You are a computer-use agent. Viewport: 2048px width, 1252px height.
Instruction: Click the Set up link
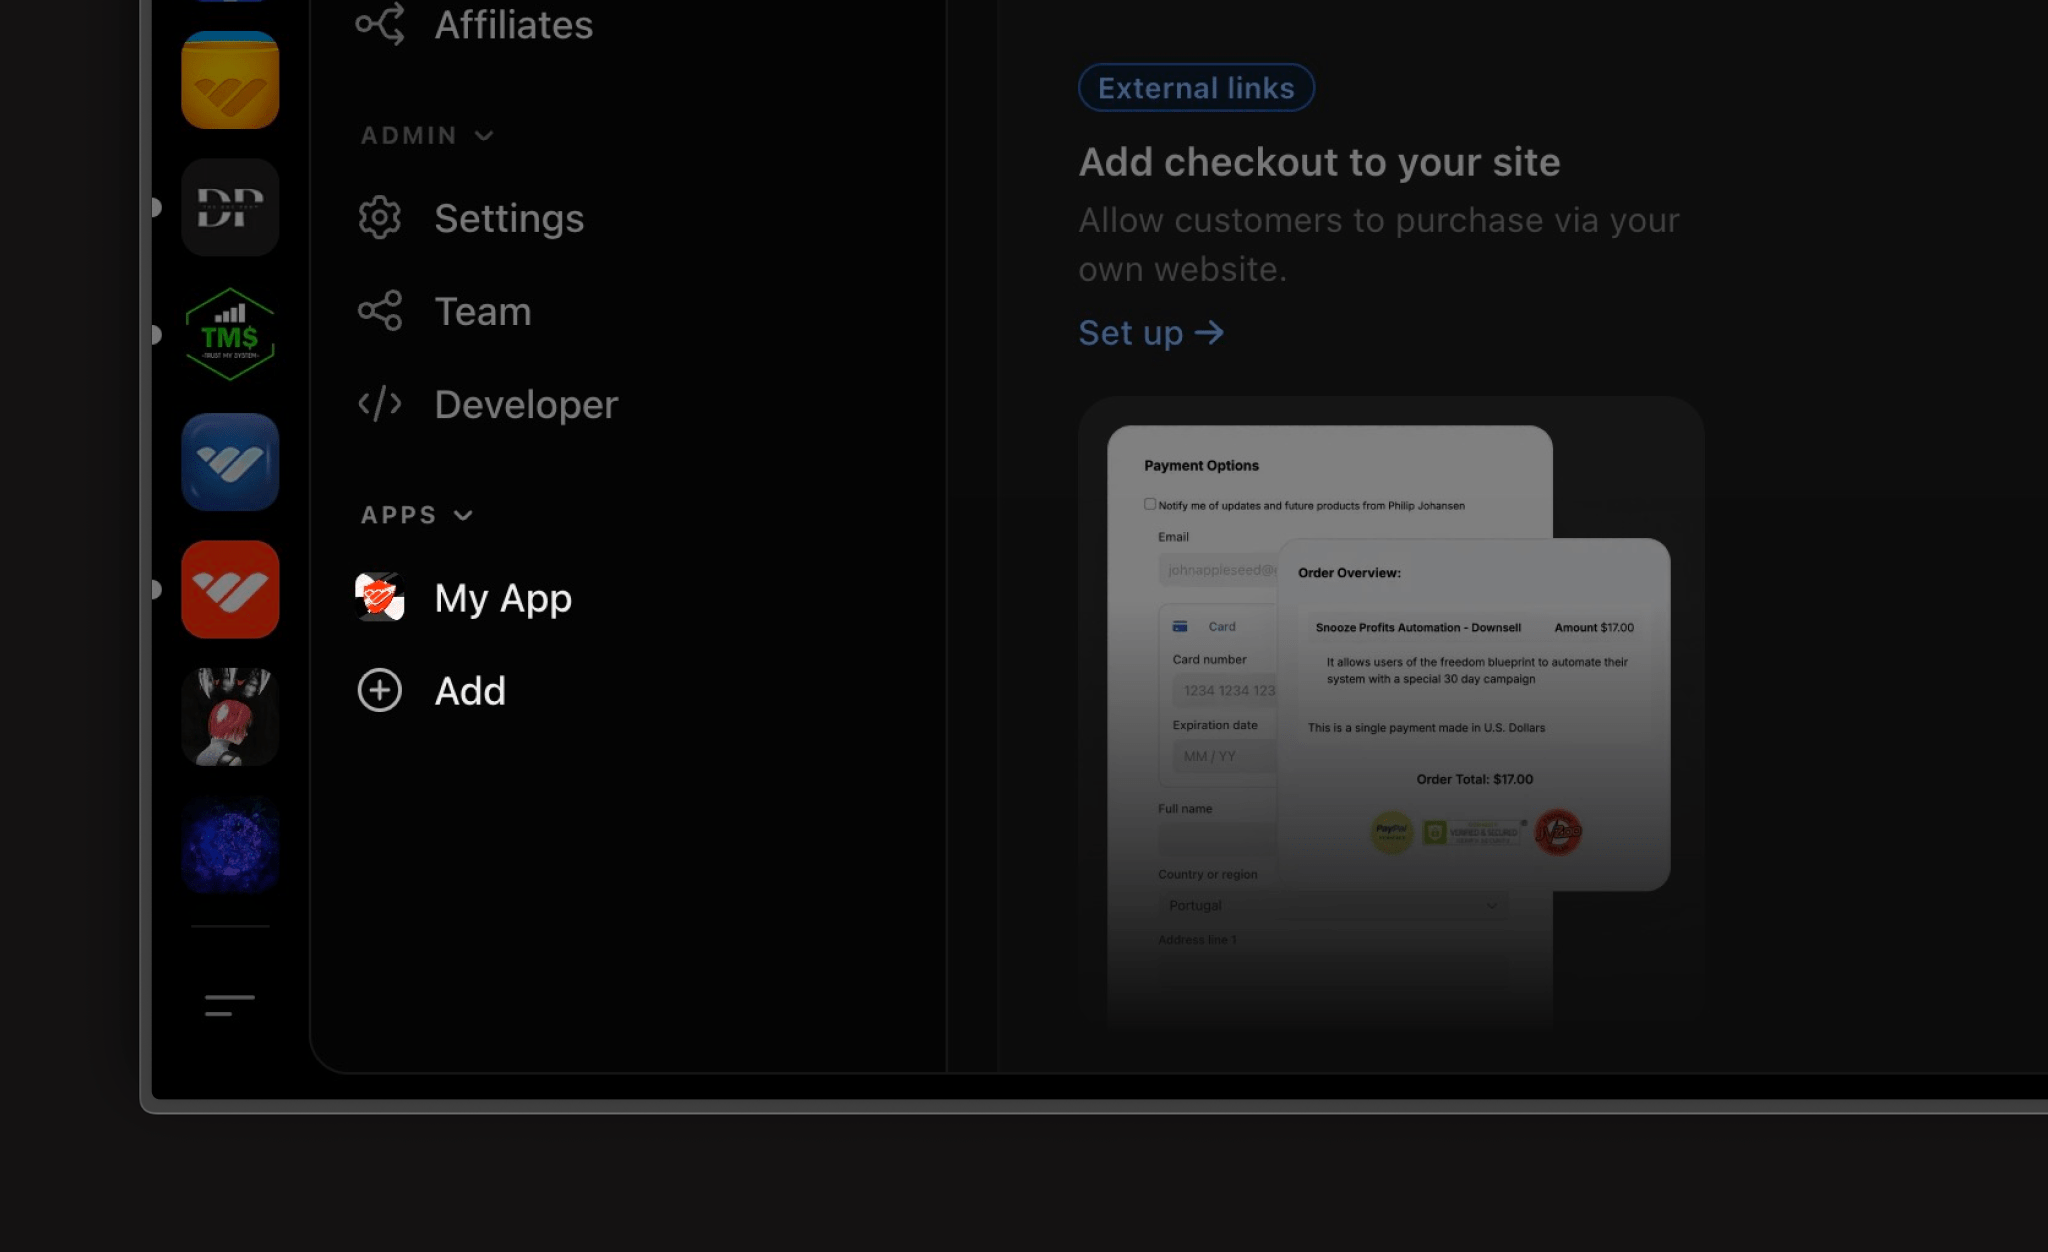coord(1150,332)
